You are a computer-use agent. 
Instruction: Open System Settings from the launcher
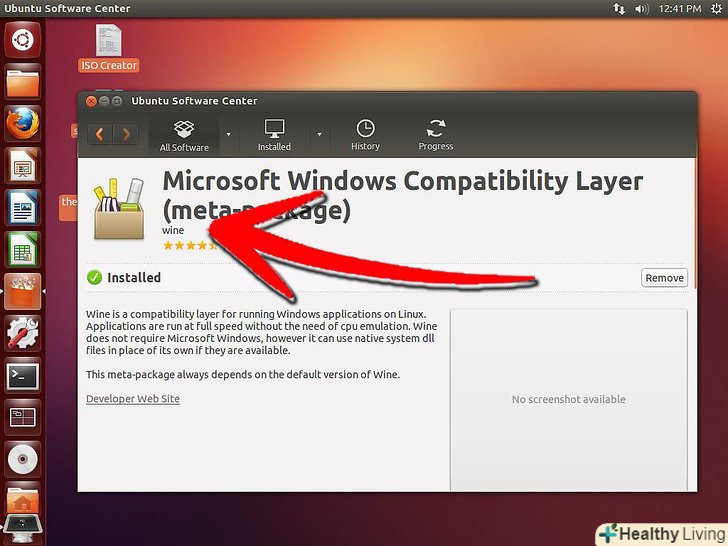(23, 333)
